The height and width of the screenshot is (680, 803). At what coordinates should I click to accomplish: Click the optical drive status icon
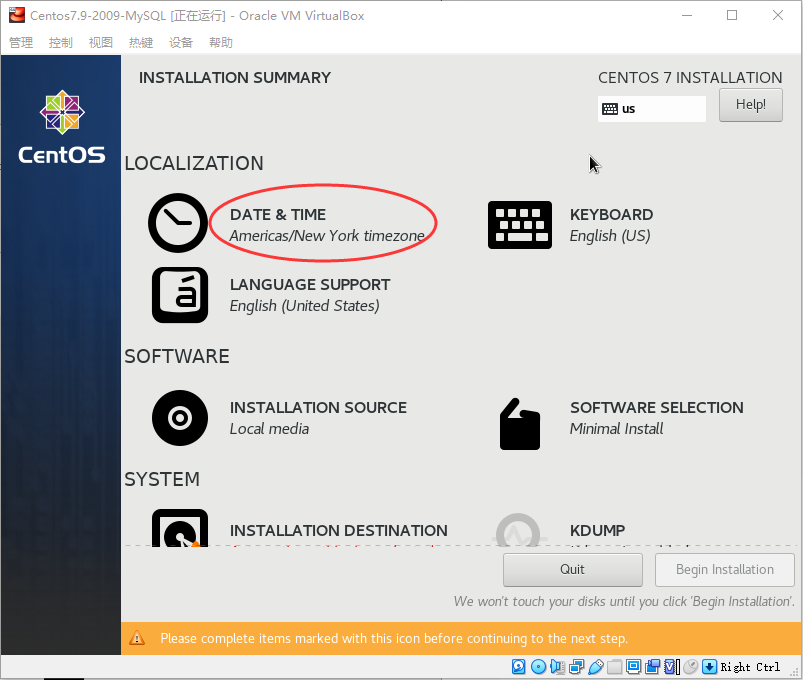pos(538,666)
